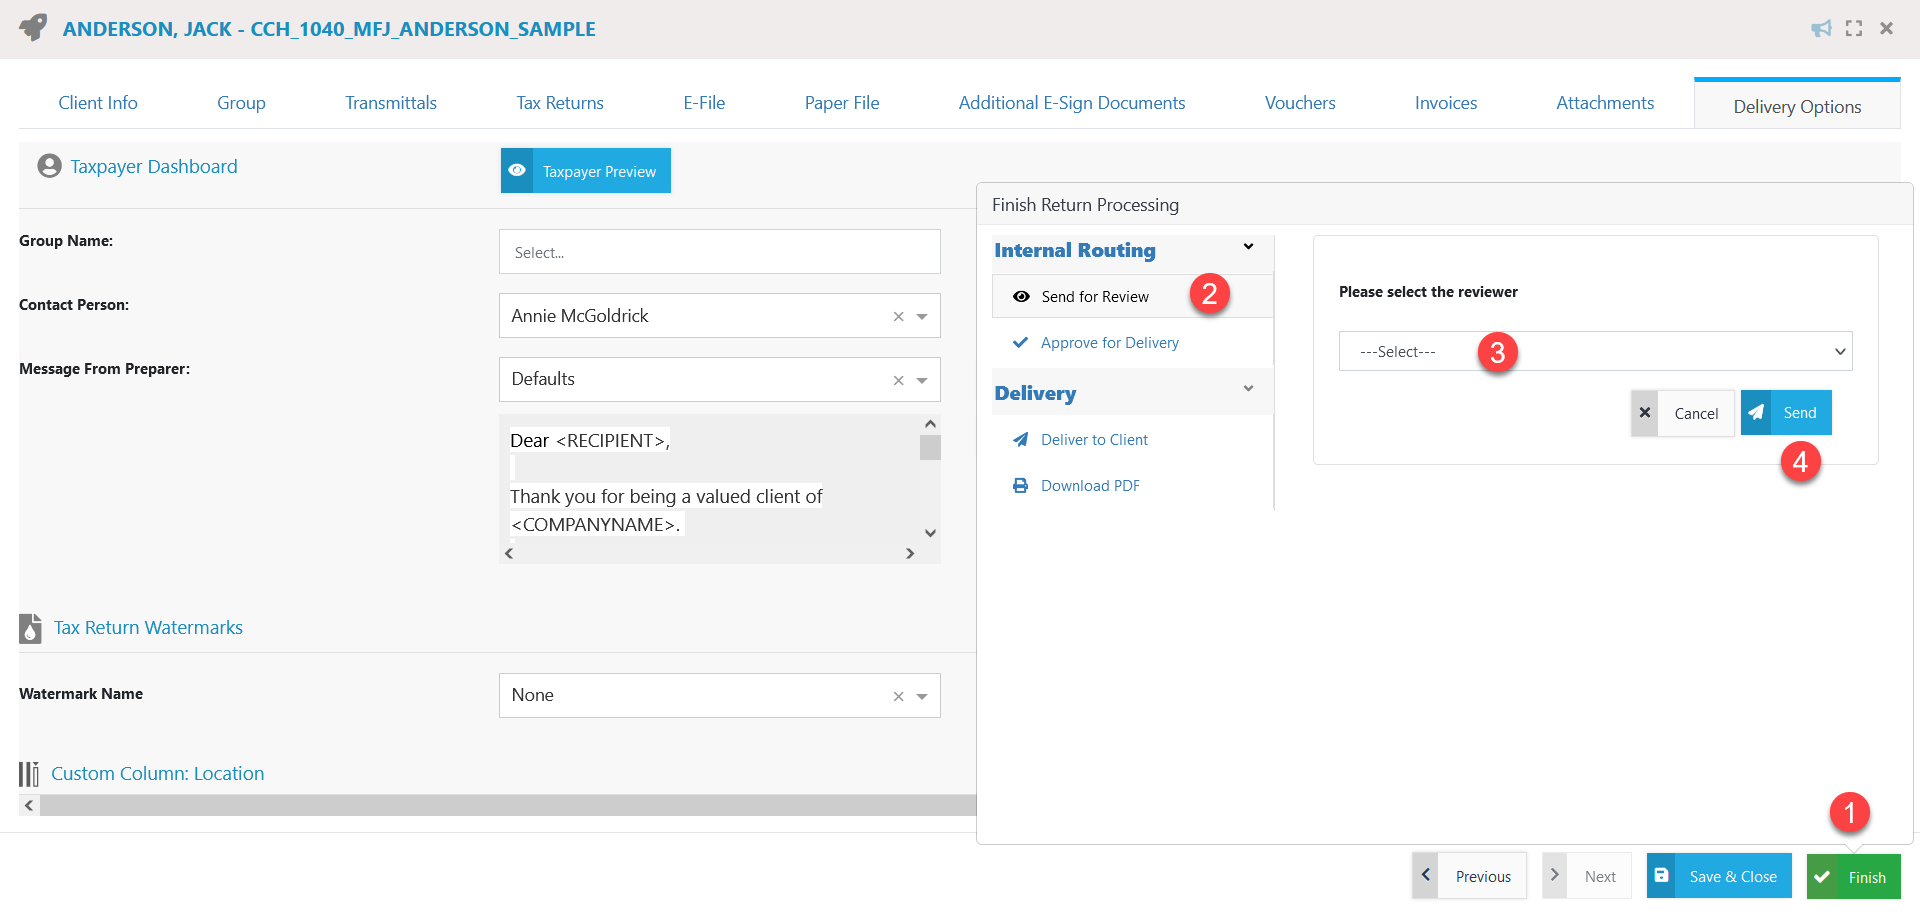
Task: Click the disk icon on Save & Close
Action: pyautogui.click(x=1663, y=875)
